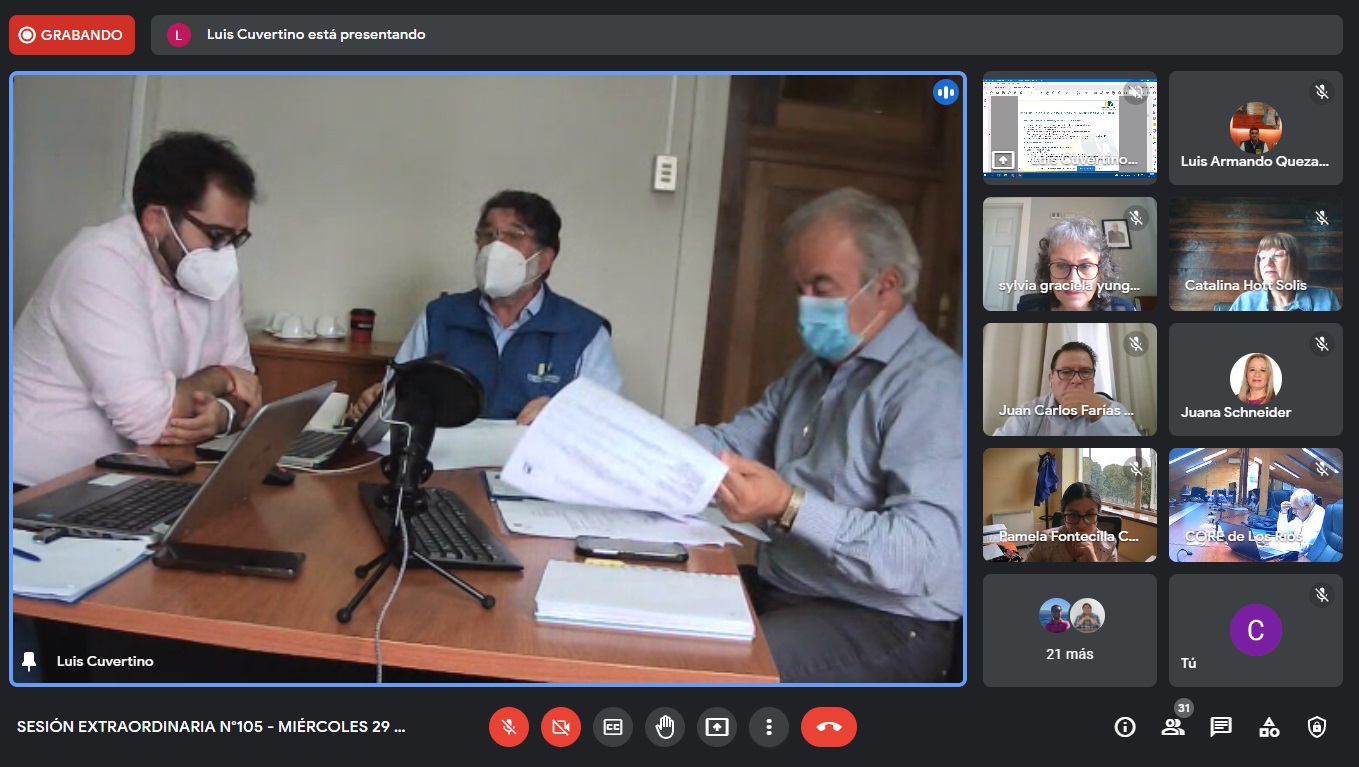Hang up the call

[829, 727]
